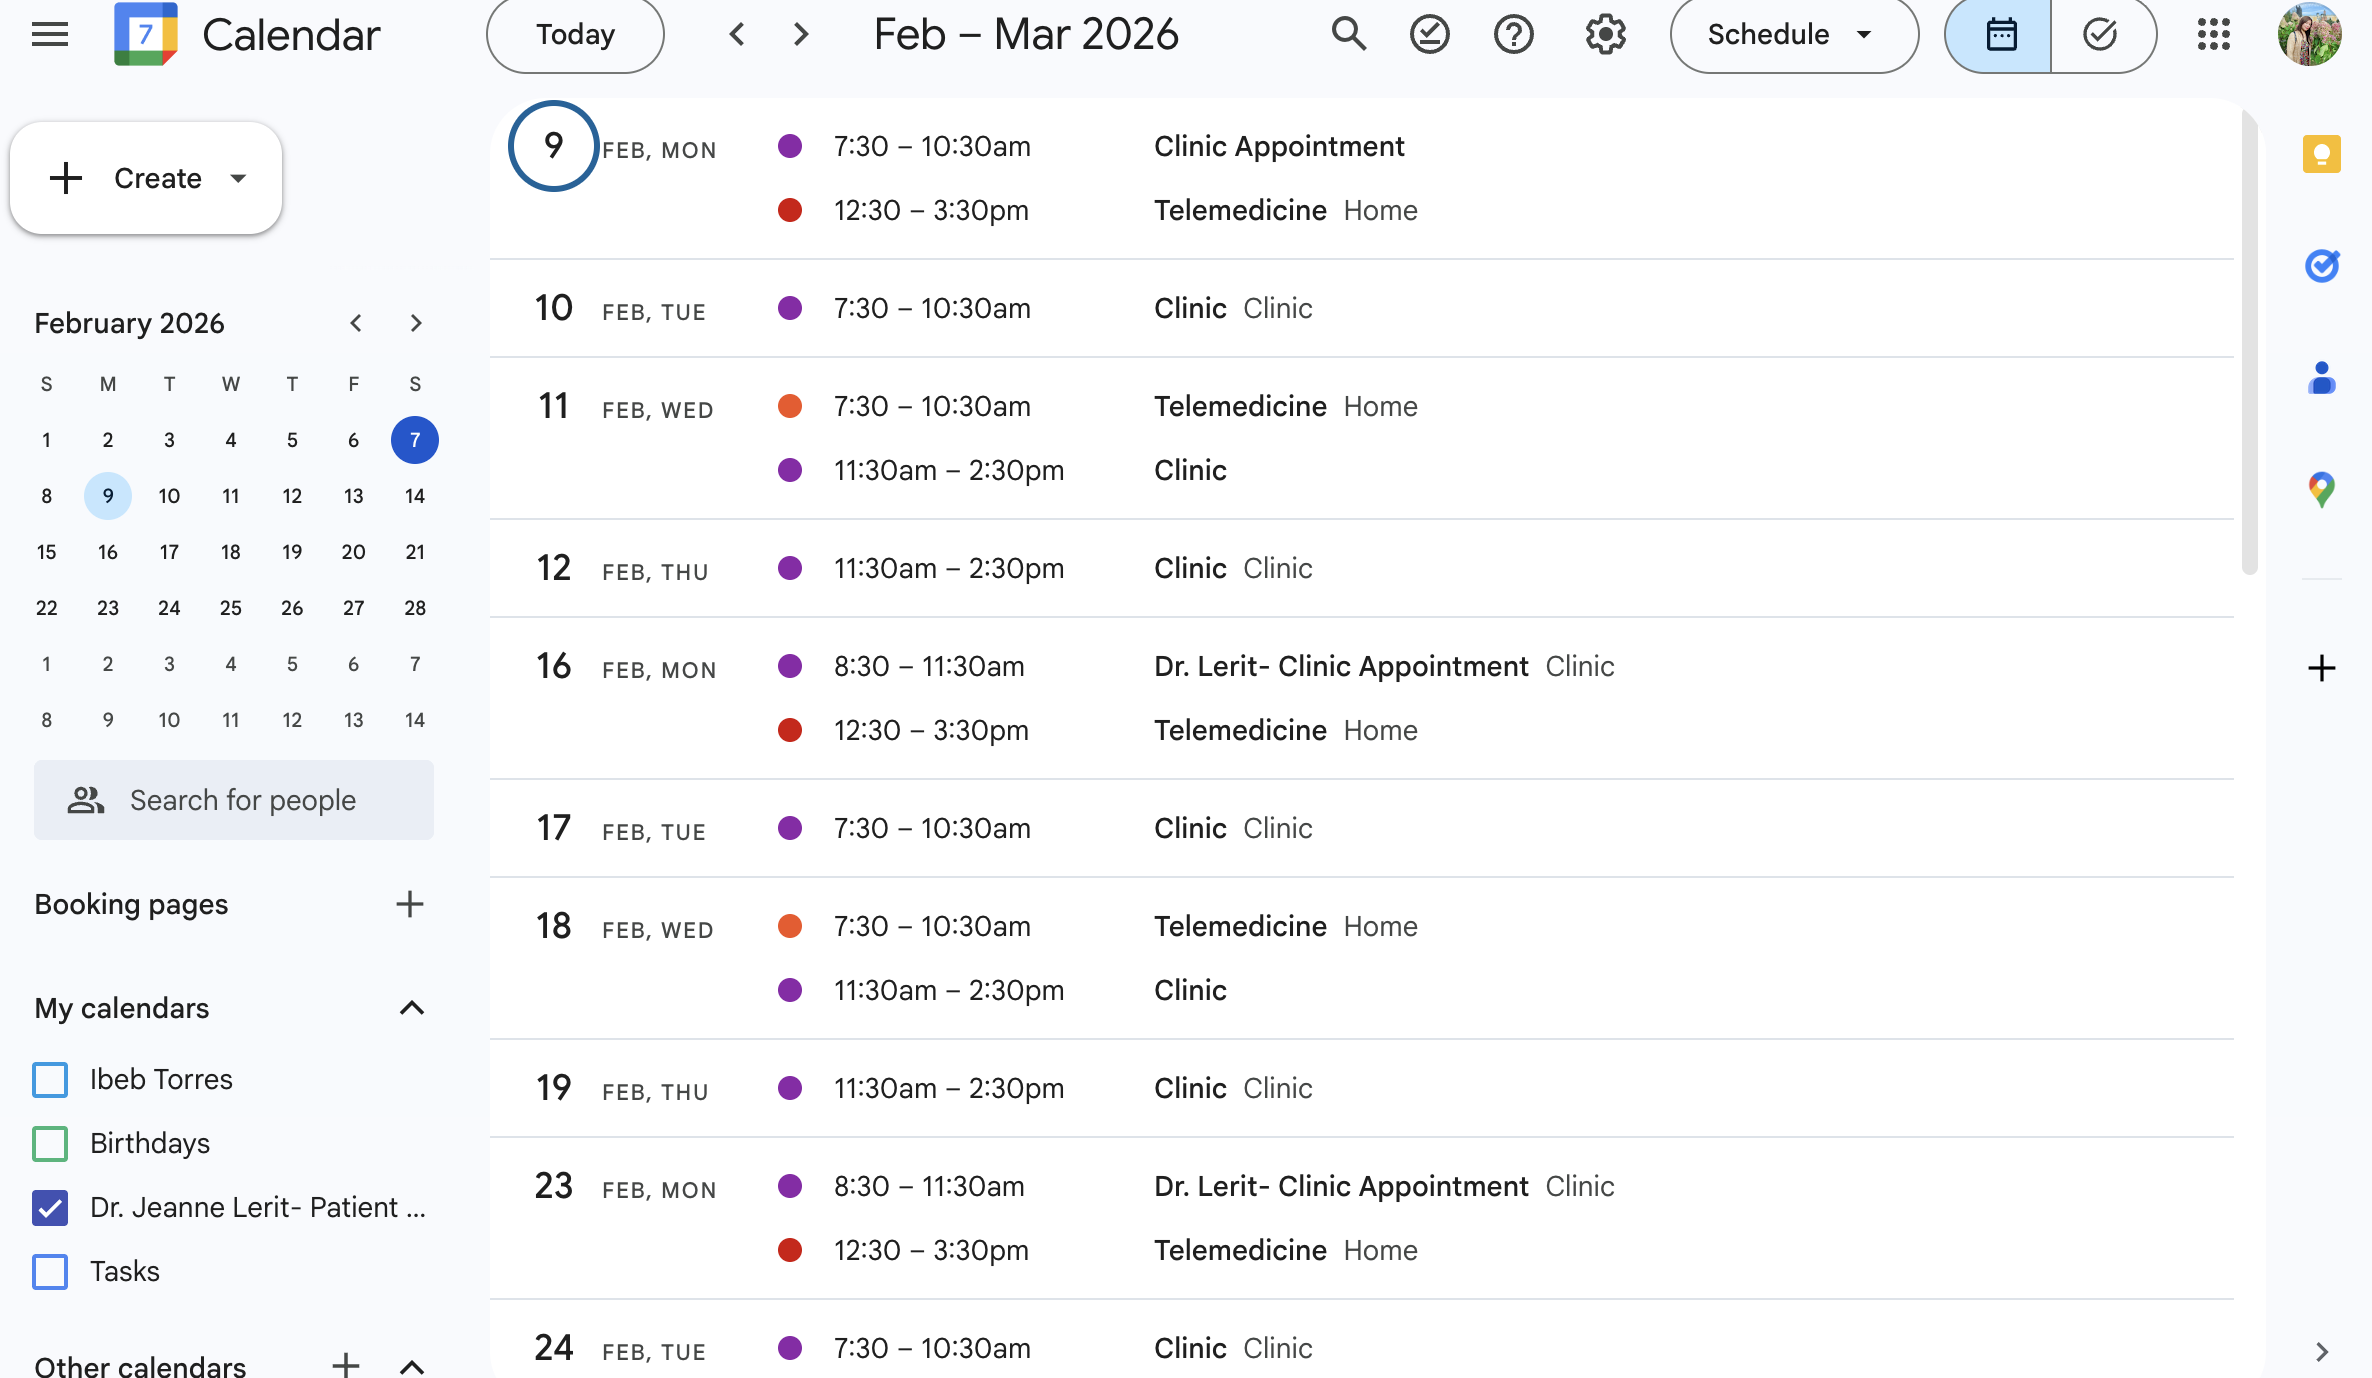Collapse the My calendars section
Viewport: 2372px width, 1378px height.
click(x=412, y=1008)
